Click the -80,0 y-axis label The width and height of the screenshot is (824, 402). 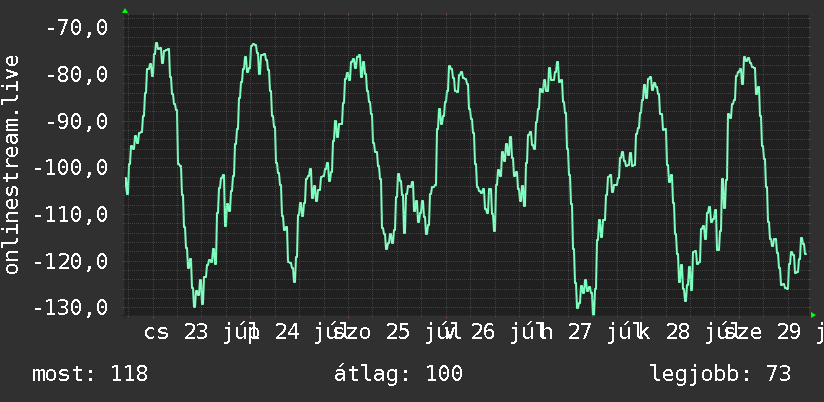77,74
